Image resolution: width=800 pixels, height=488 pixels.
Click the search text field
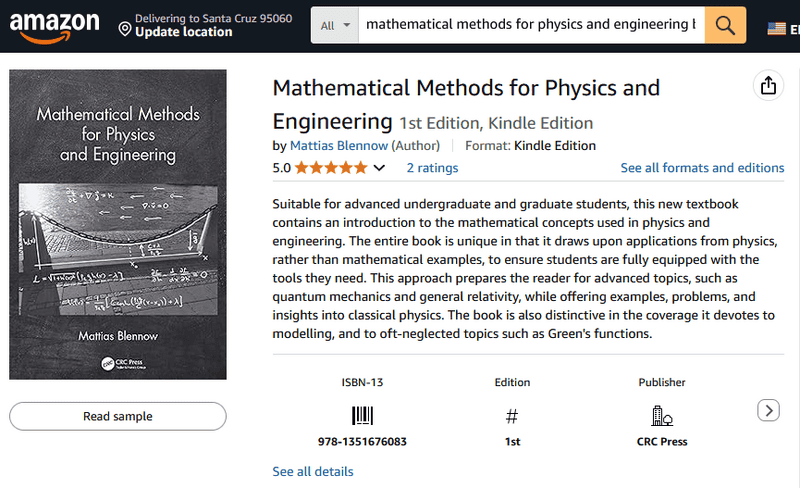point(530,25)
